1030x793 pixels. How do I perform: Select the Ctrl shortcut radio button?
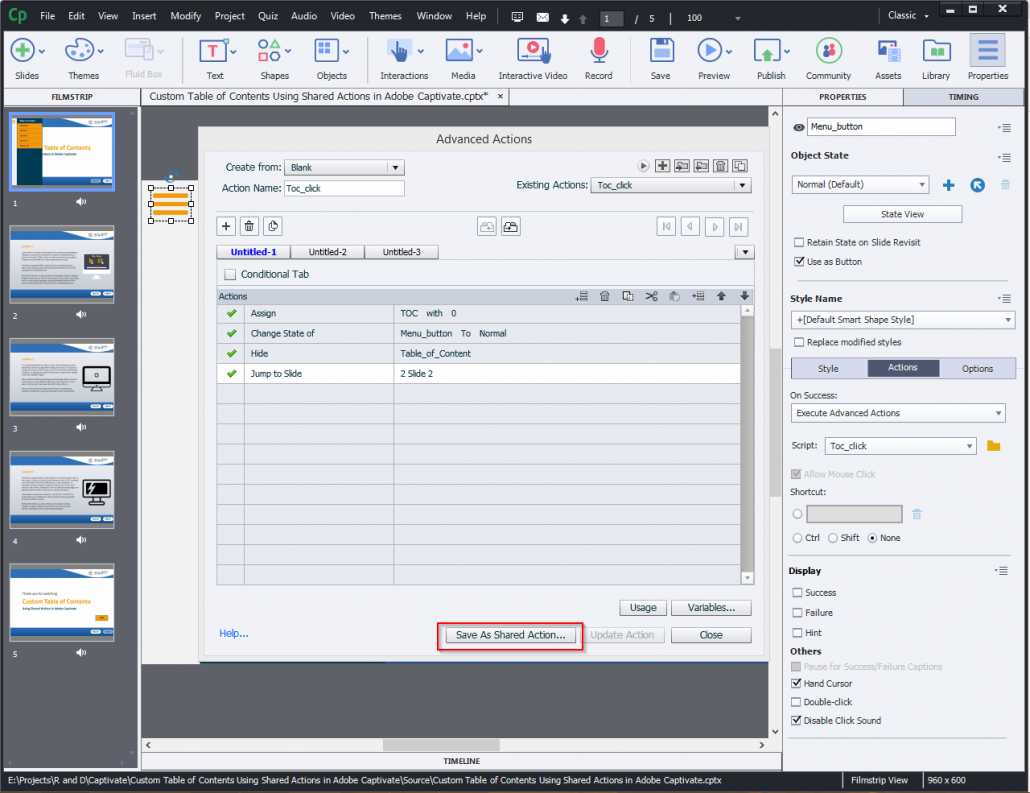pyautogui.click(x=797, y=537)
